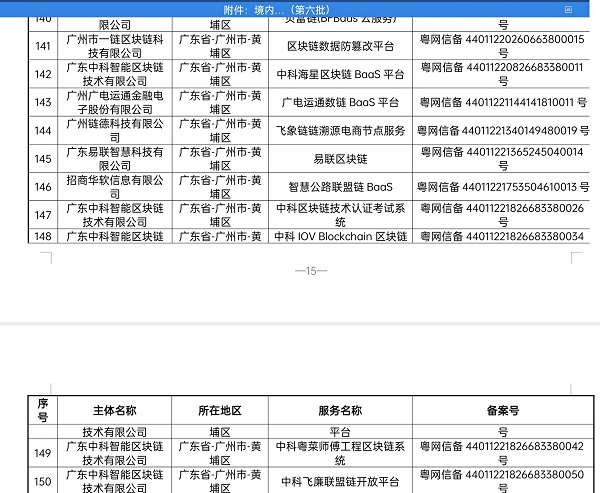This screenshot has width=600, height=493.
Task: Click service '智慧公路联盟链 BaaS'
Action: click(x=341, y=187)
